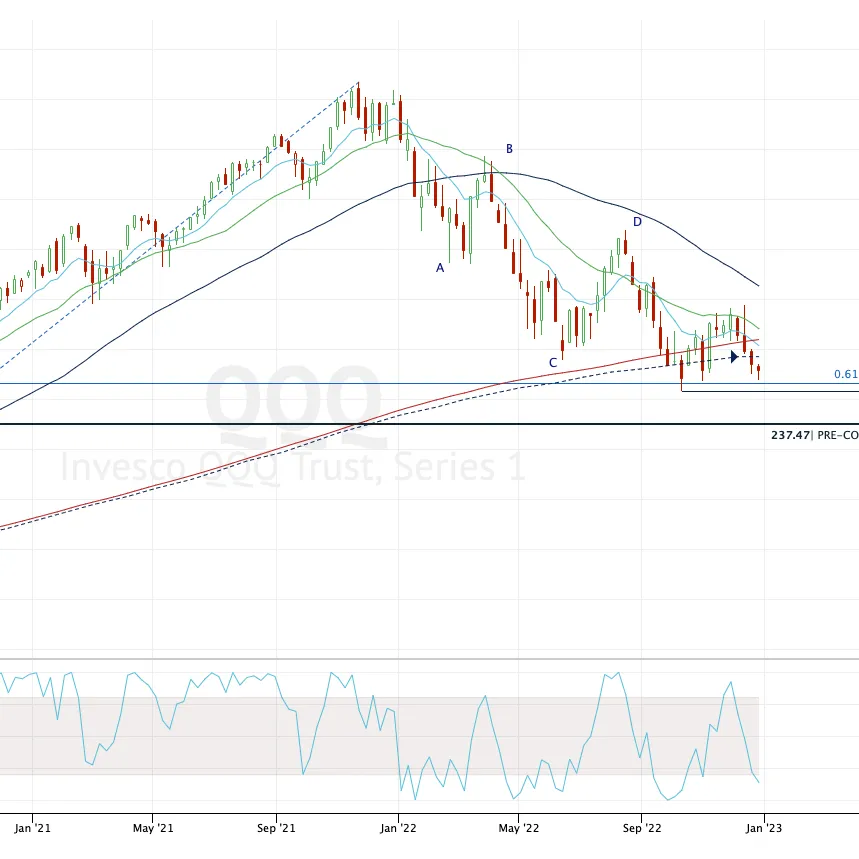Select the Jan '23 axis label
This screenshot has width=859, height=859.
click(x=764, y=828)
